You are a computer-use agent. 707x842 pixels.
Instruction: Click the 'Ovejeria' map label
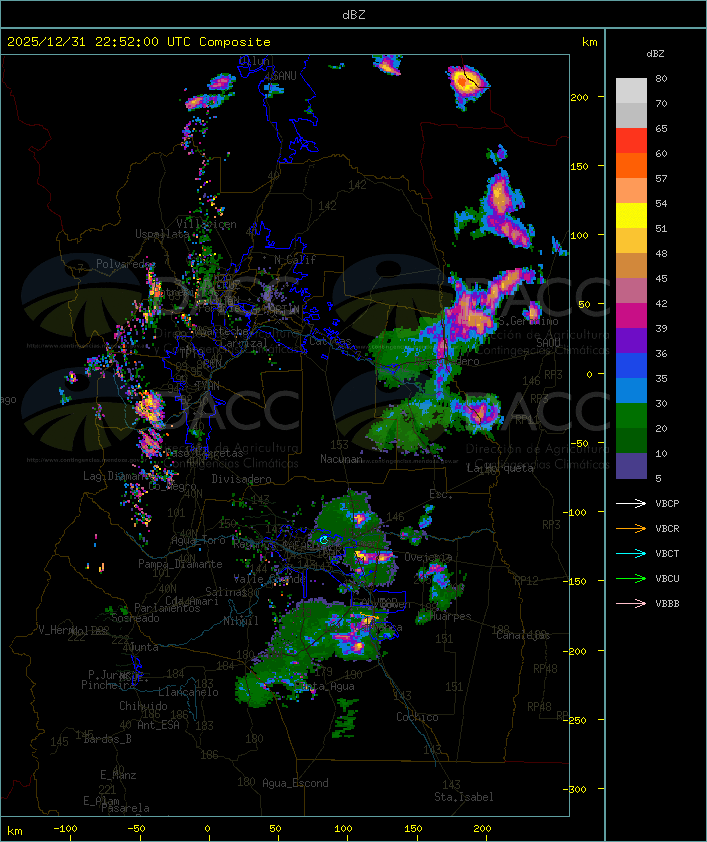pyautogui.click(x=428, y=557)
